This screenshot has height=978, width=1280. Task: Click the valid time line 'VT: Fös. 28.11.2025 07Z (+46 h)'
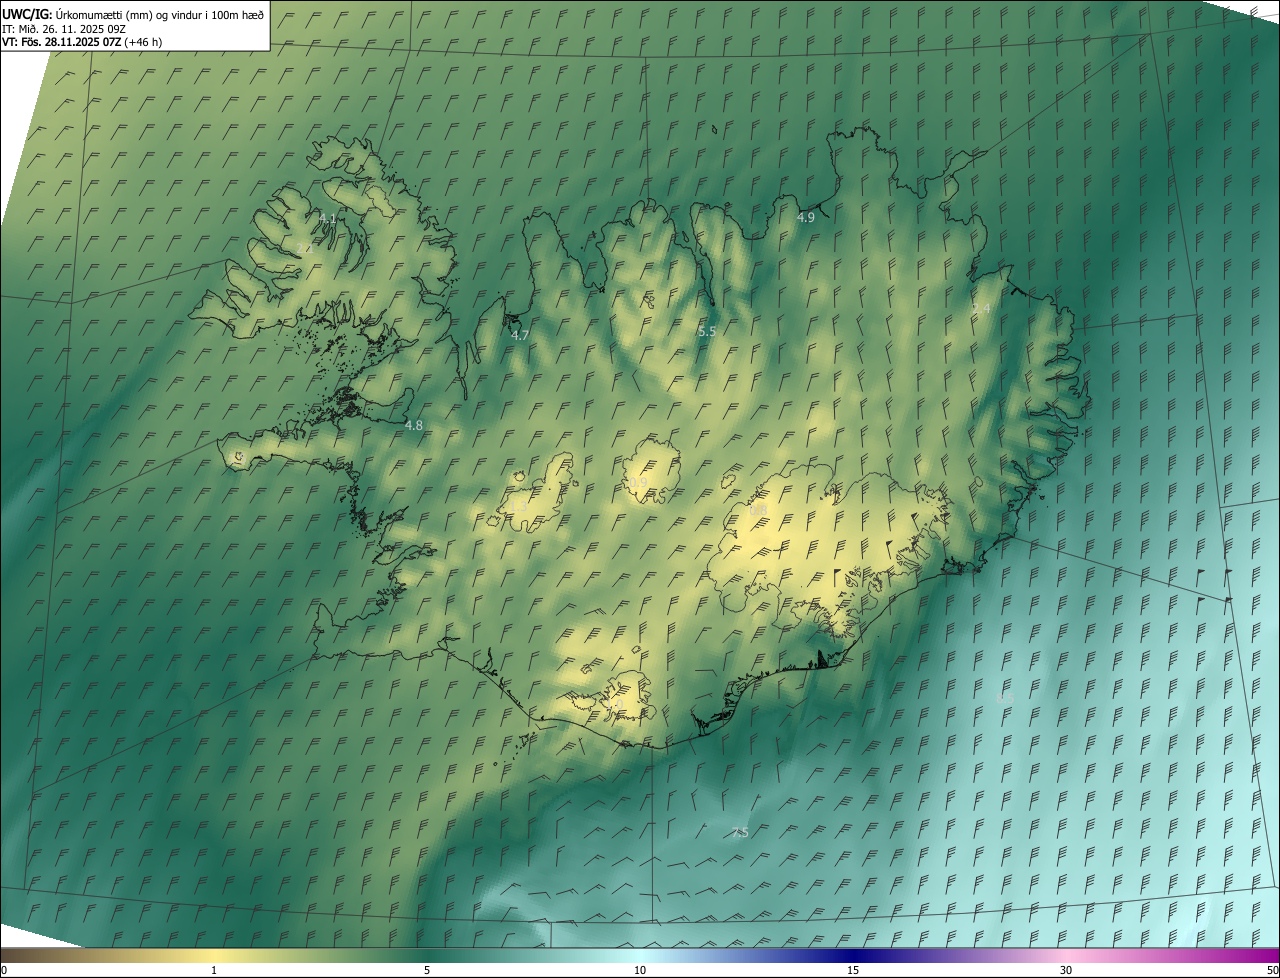click(x=82, y=42)
